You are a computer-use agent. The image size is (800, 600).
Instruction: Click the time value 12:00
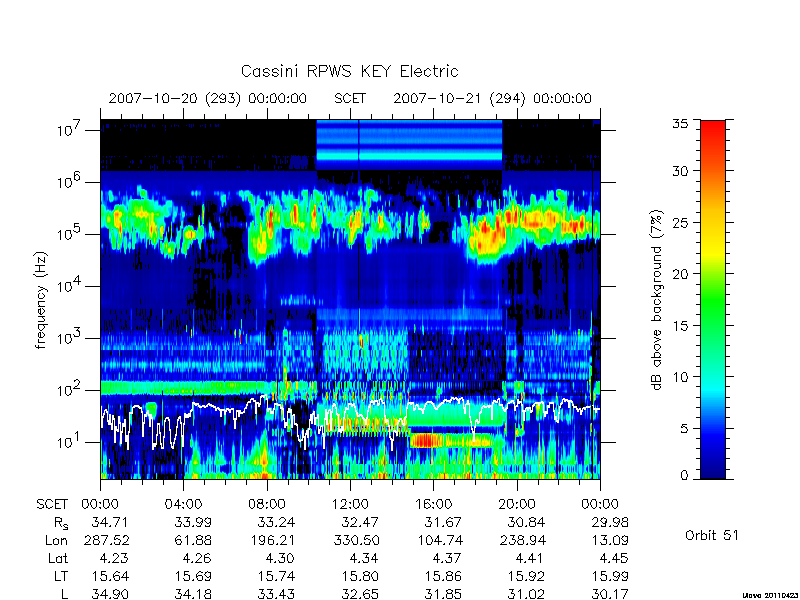coord(350,504)
